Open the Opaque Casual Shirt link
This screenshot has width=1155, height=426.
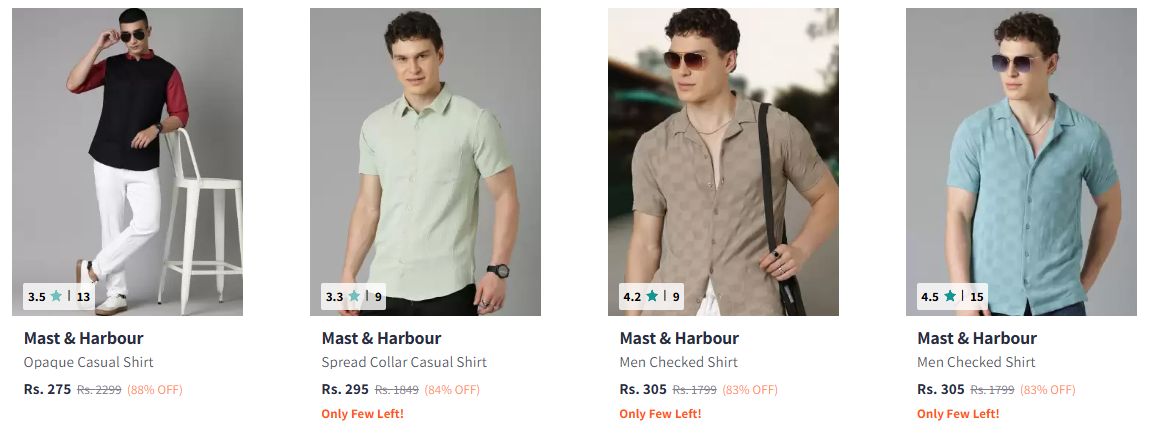pyautogui.click(x=88, y=363)
